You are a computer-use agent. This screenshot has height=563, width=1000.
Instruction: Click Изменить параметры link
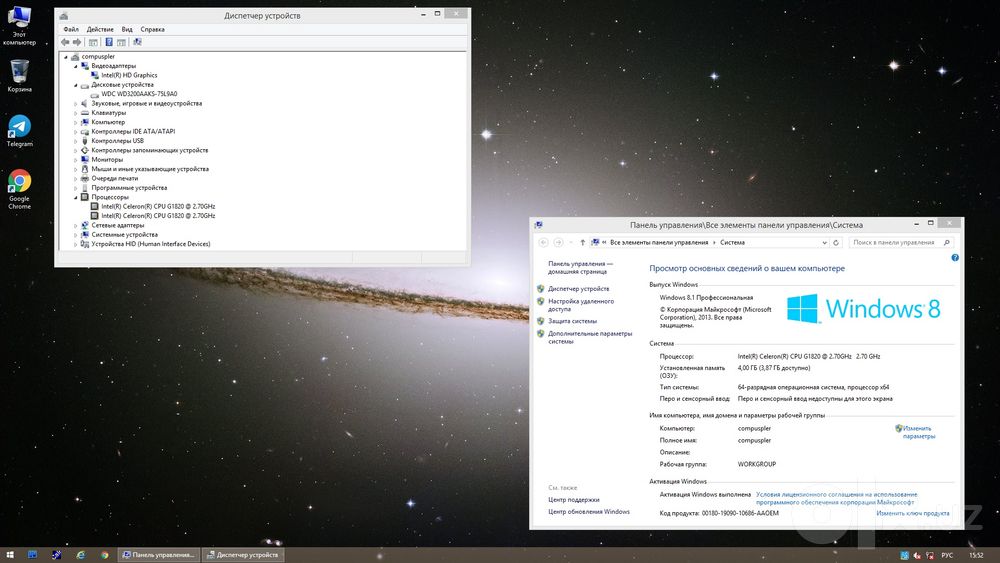tap(918, 432)
